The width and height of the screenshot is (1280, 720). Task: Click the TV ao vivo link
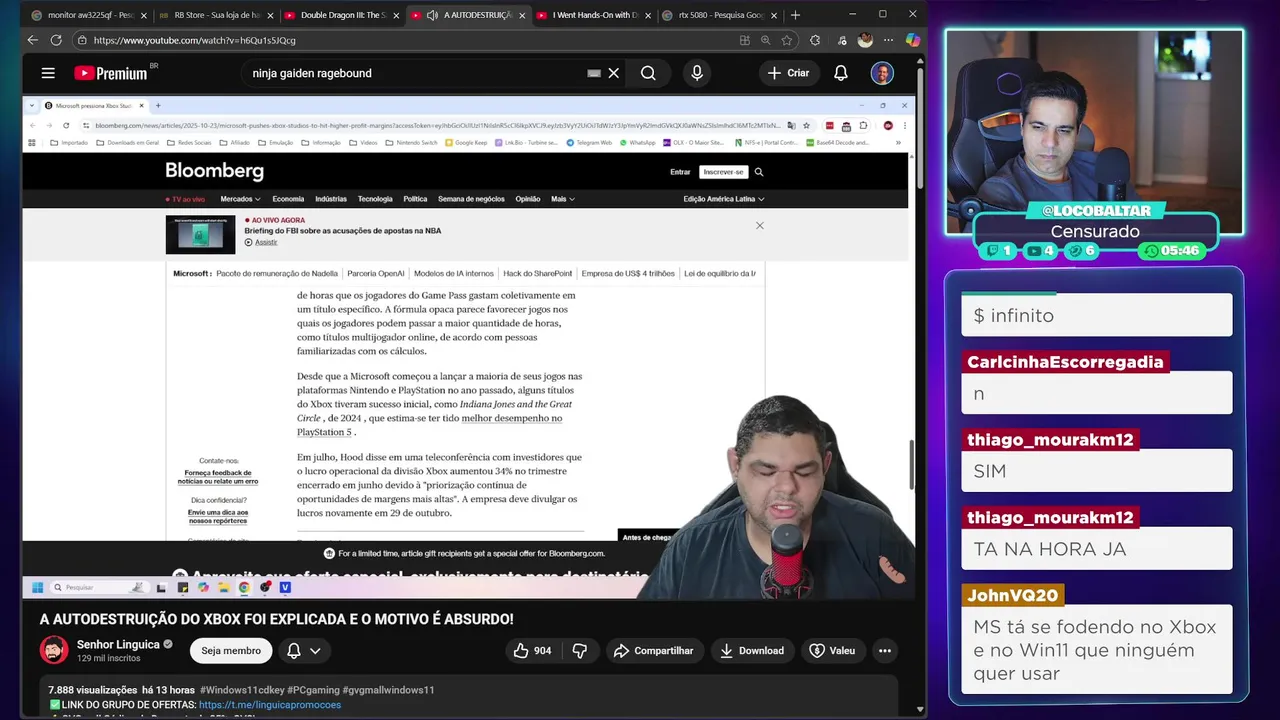click(x=185, y=199)
